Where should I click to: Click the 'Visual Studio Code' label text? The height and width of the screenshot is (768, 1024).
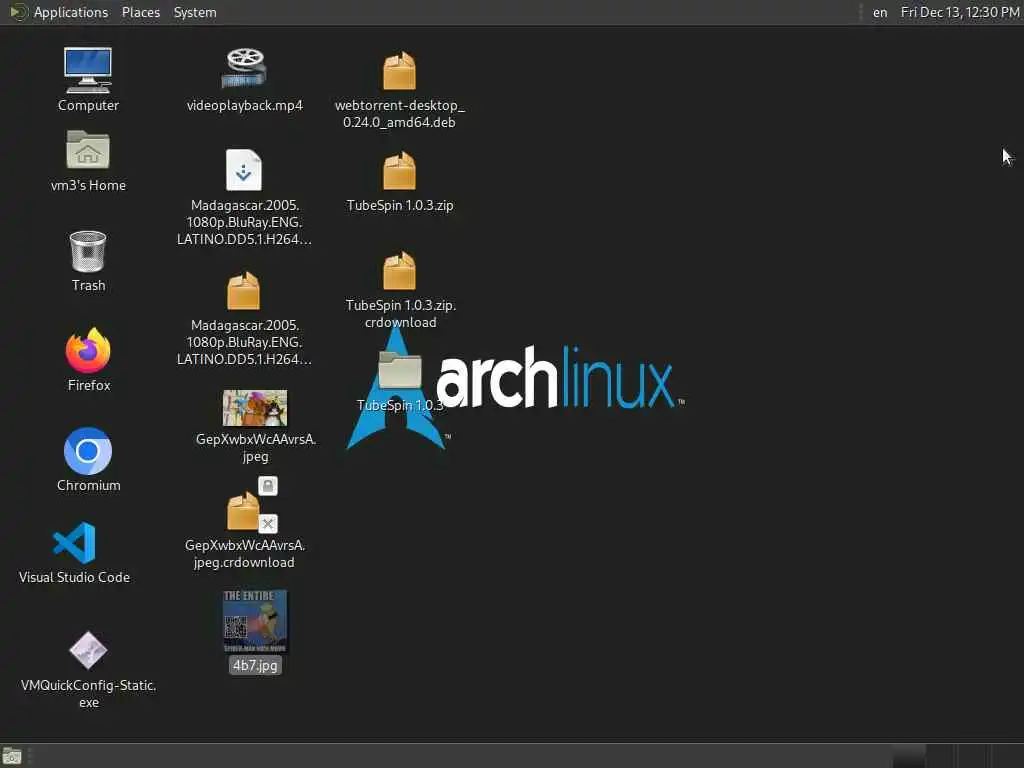tap(74, 577)
